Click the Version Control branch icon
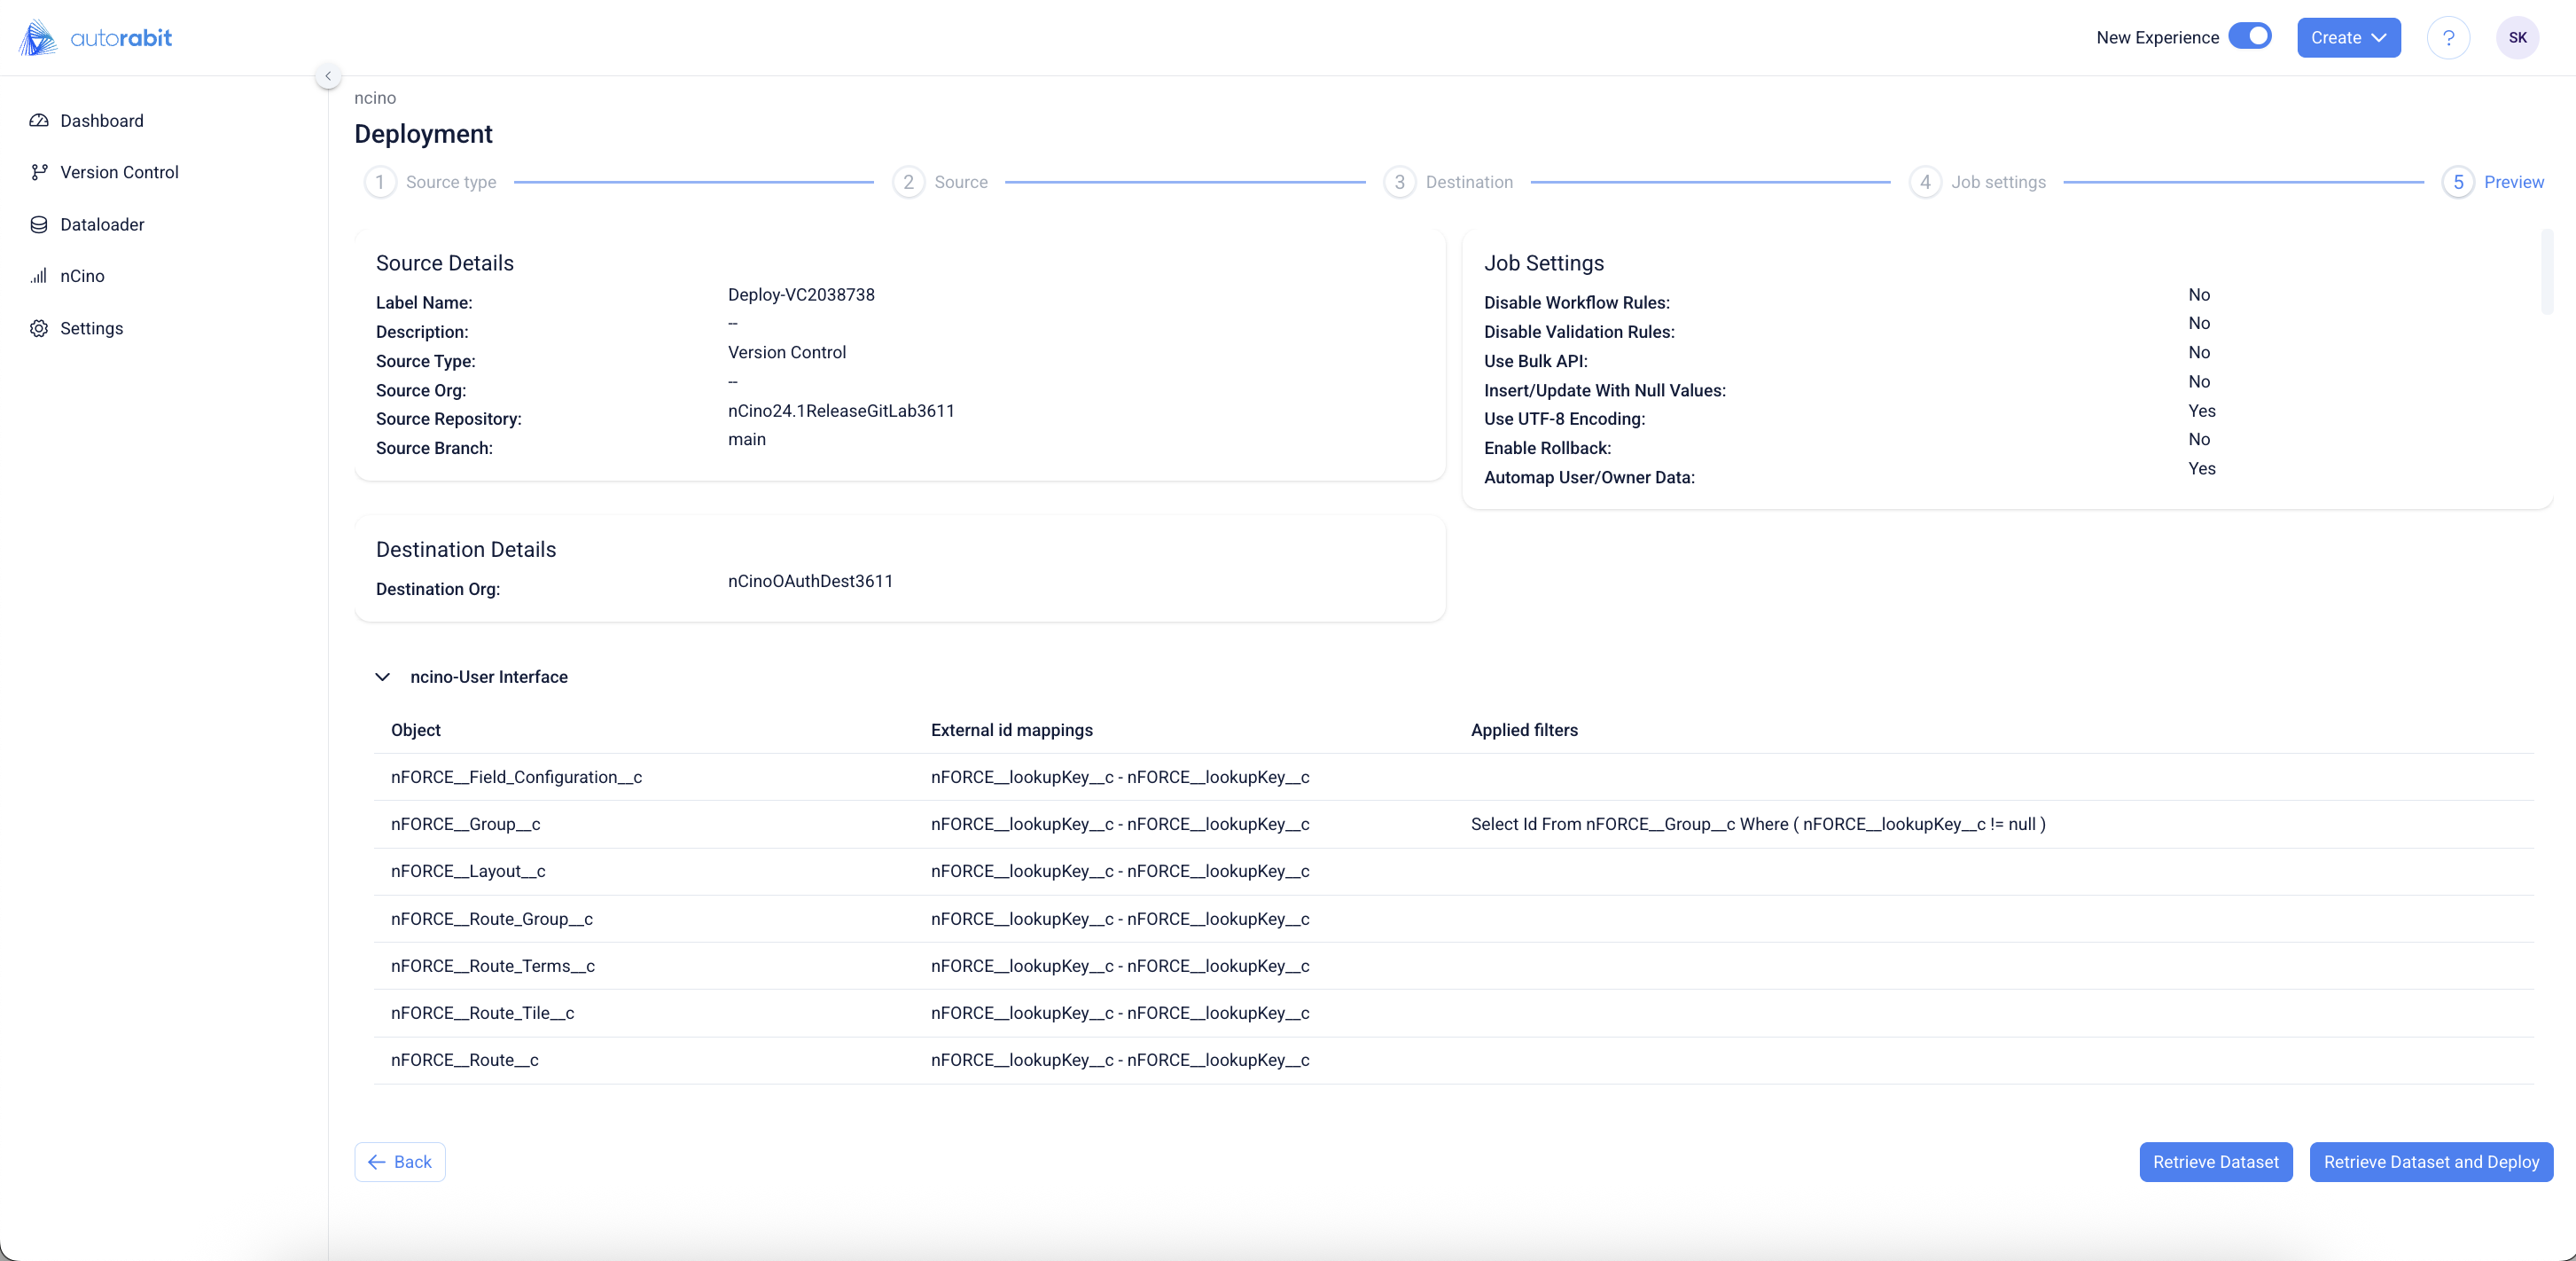 point(39,172)
